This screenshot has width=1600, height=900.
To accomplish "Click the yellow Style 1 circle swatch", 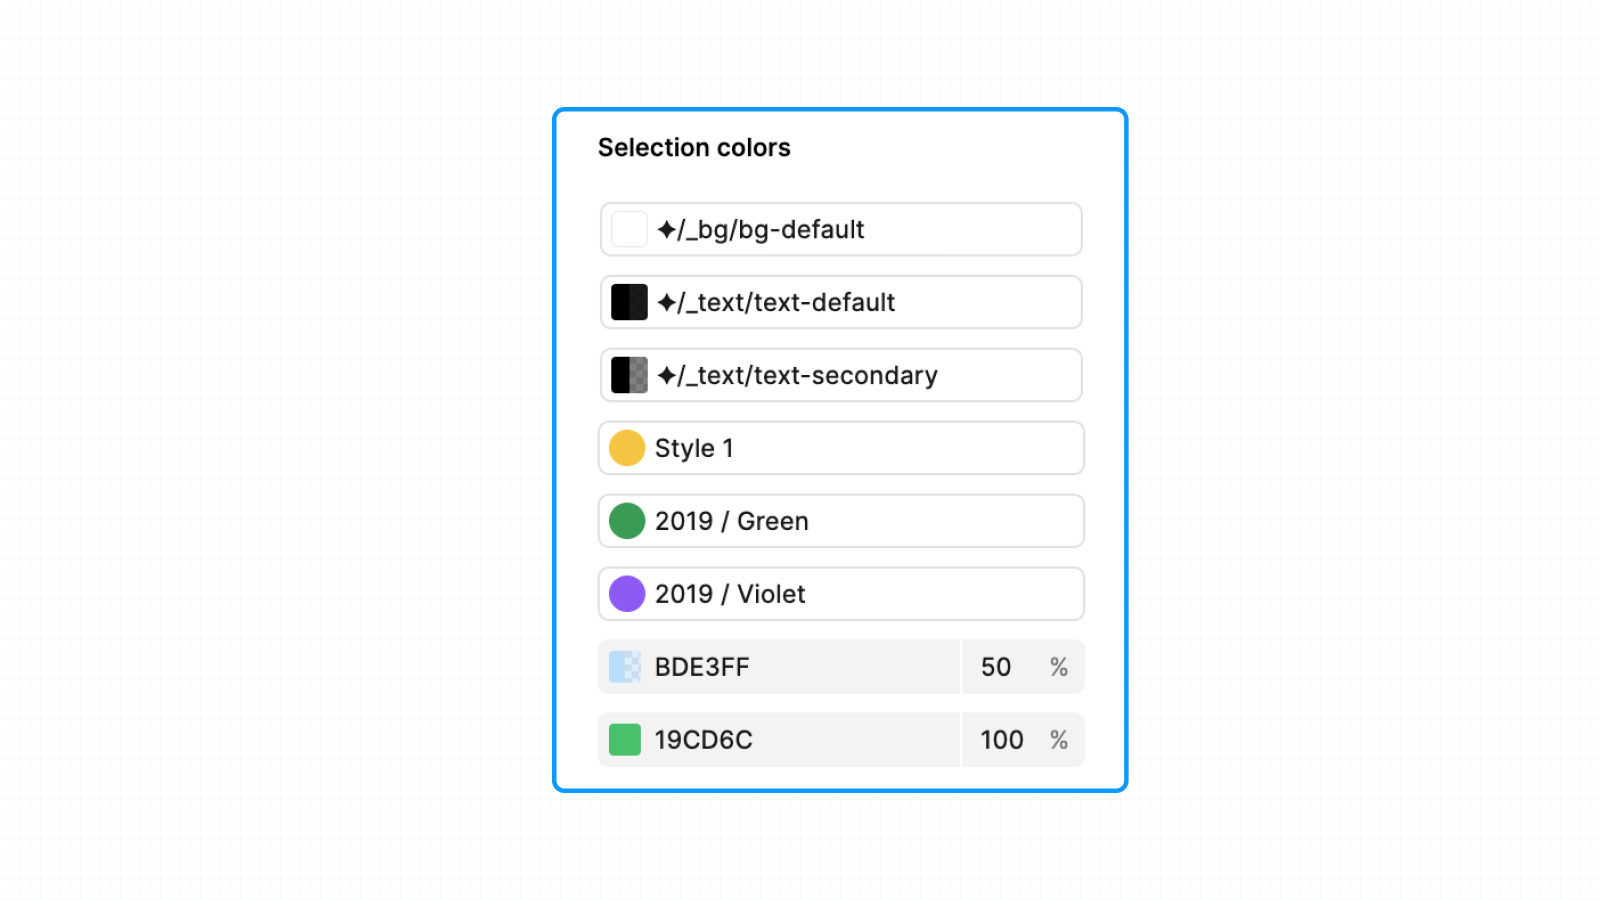I will (627, 448).
